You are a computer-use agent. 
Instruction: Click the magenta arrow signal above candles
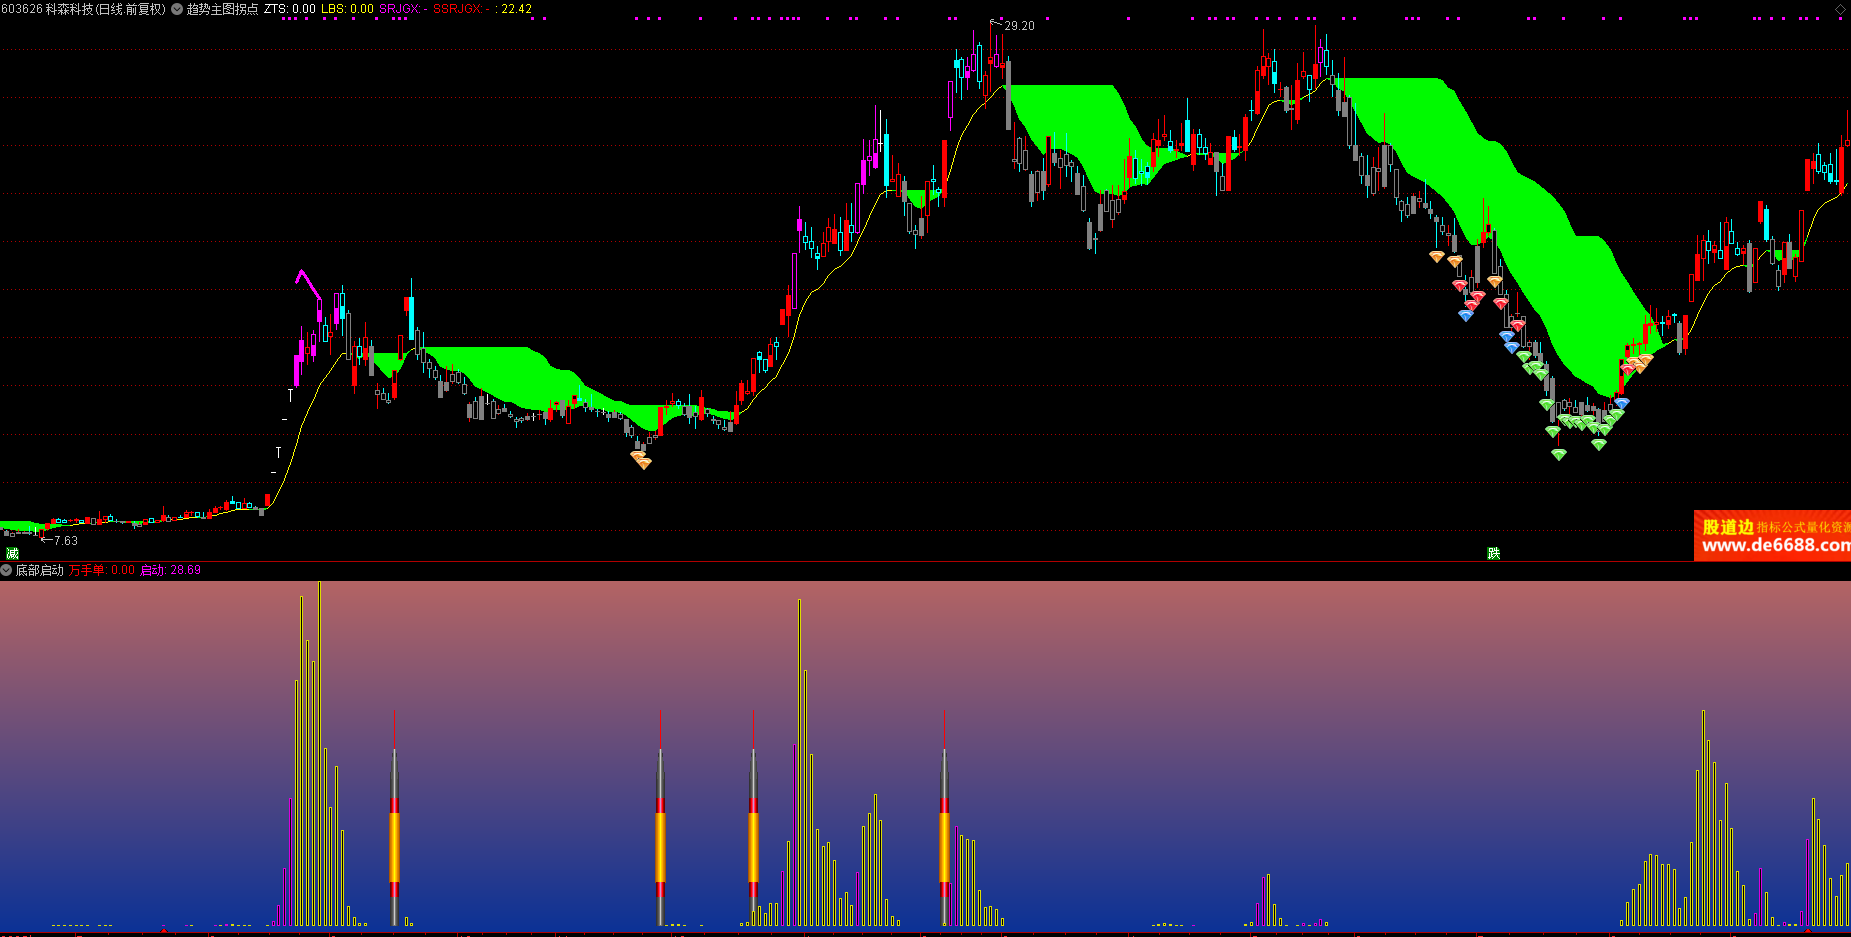click(307, 284)
